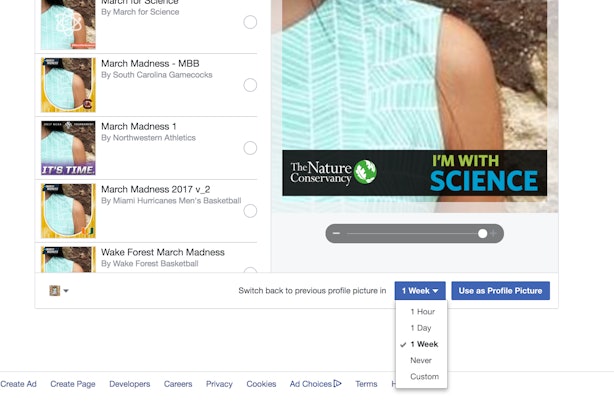Open the 1 Week duration dropdown
The width and height of the screenshot is (614, 401).
[x=420, y=291]
